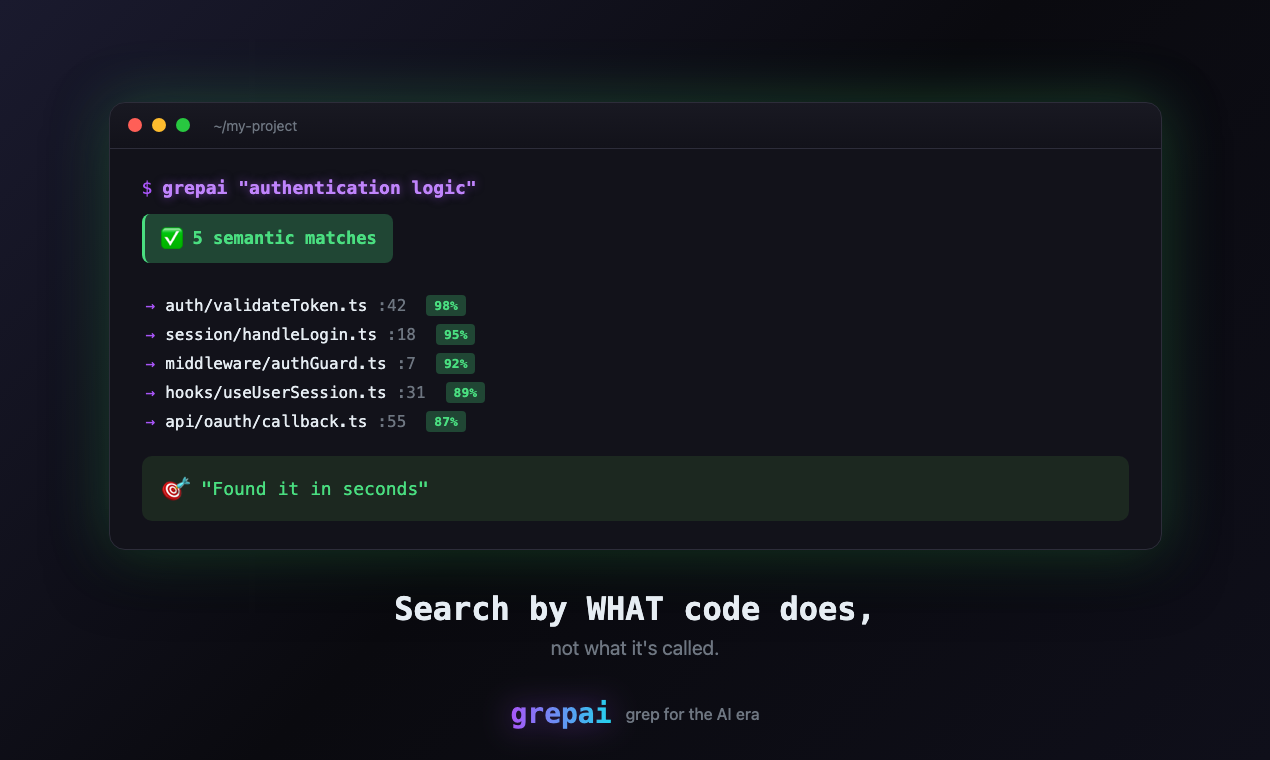The height and width of the screenshot is (760, 1270).
Task: Click the arrow before middleware/authGuard.ts
Action: (x=150, y=364)
